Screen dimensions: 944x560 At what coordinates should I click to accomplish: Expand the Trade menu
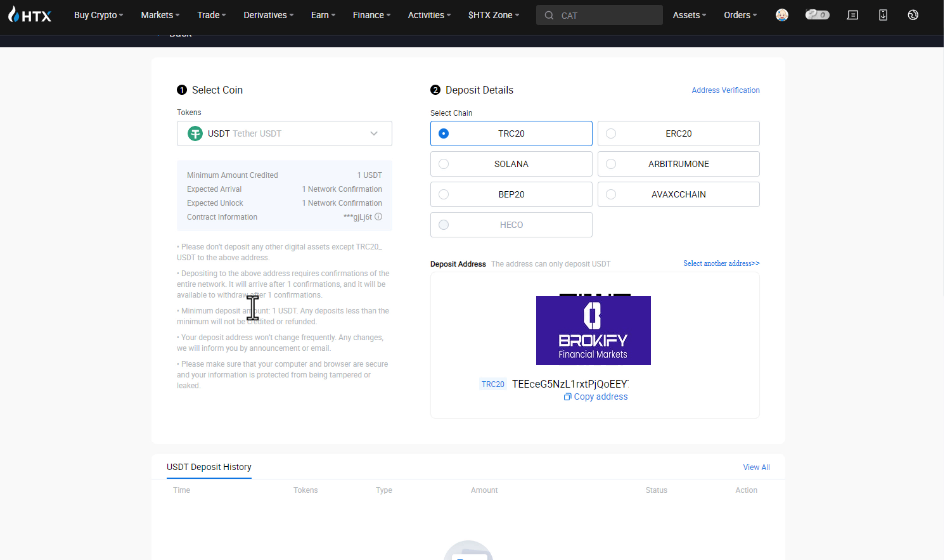click(x=211, y=15)
